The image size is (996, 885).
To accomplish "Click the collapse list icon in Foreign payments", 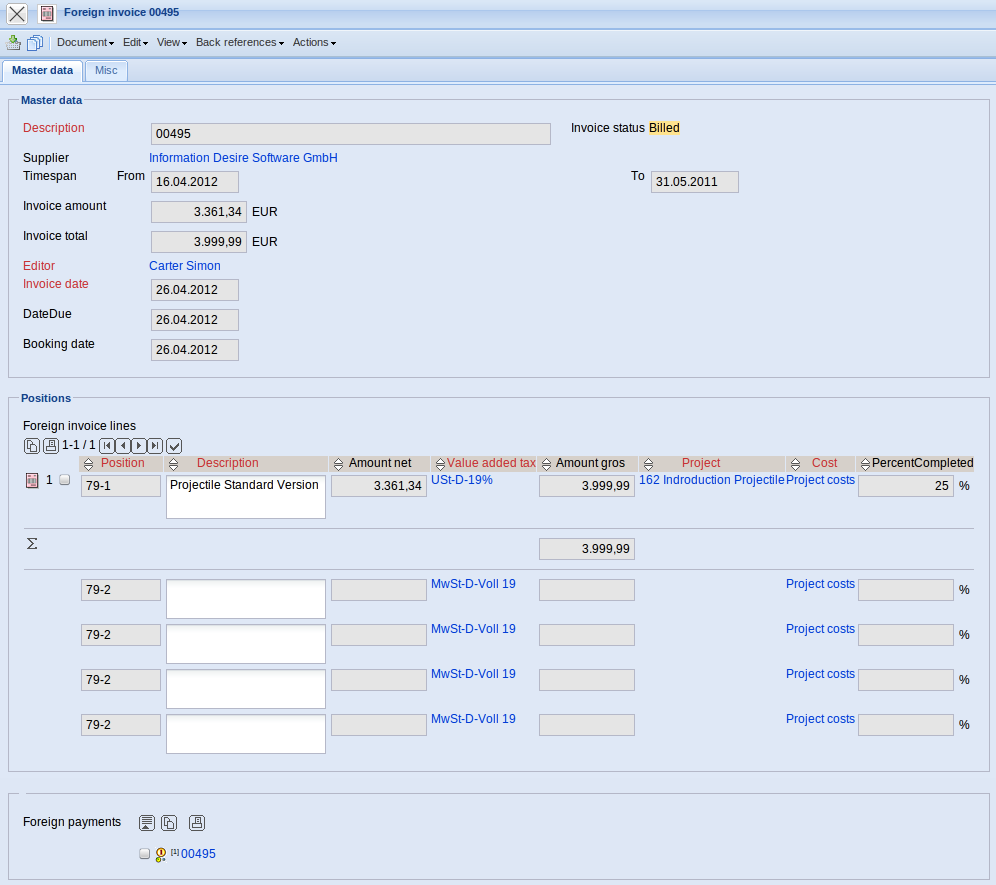I will pos(147,823).
